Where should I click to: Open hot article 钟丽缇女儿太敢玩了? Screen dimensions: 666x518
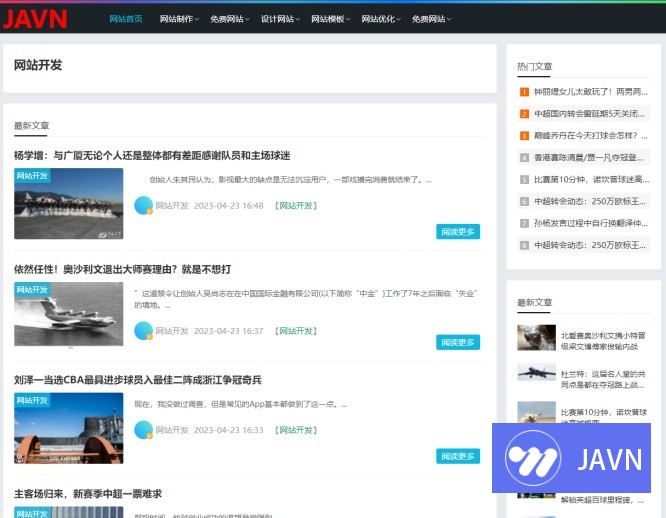(x=590, y=92)
